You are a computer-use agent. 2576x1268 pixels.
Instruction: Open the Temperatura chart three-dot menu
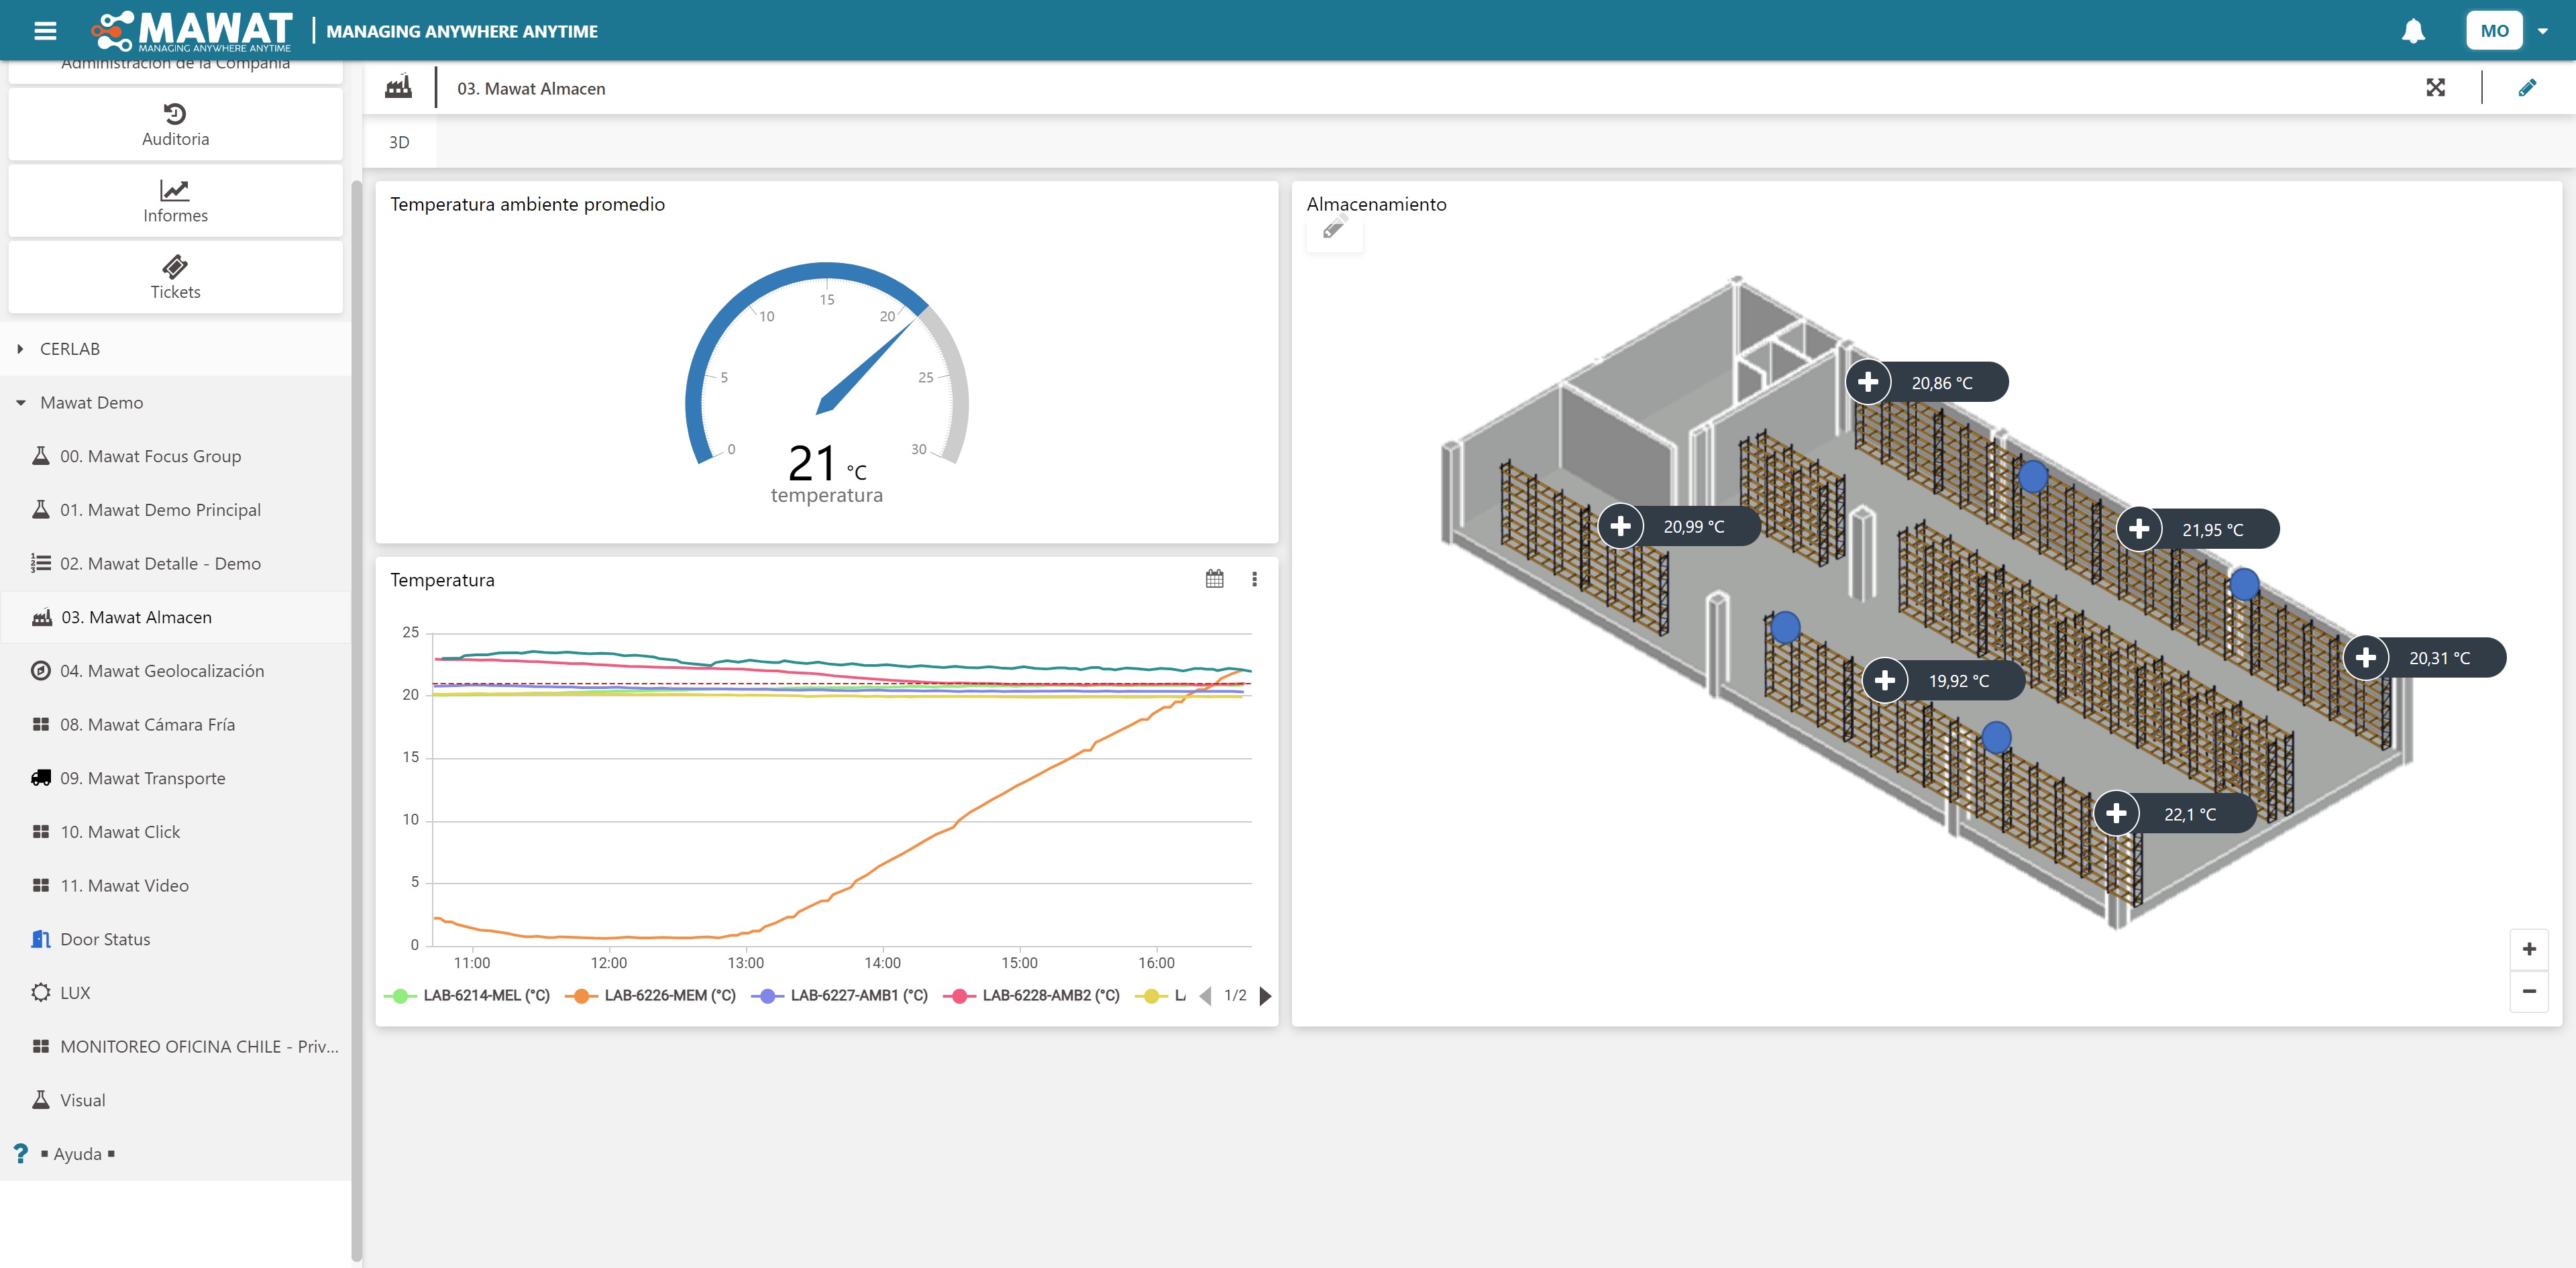coord(1254,579)
